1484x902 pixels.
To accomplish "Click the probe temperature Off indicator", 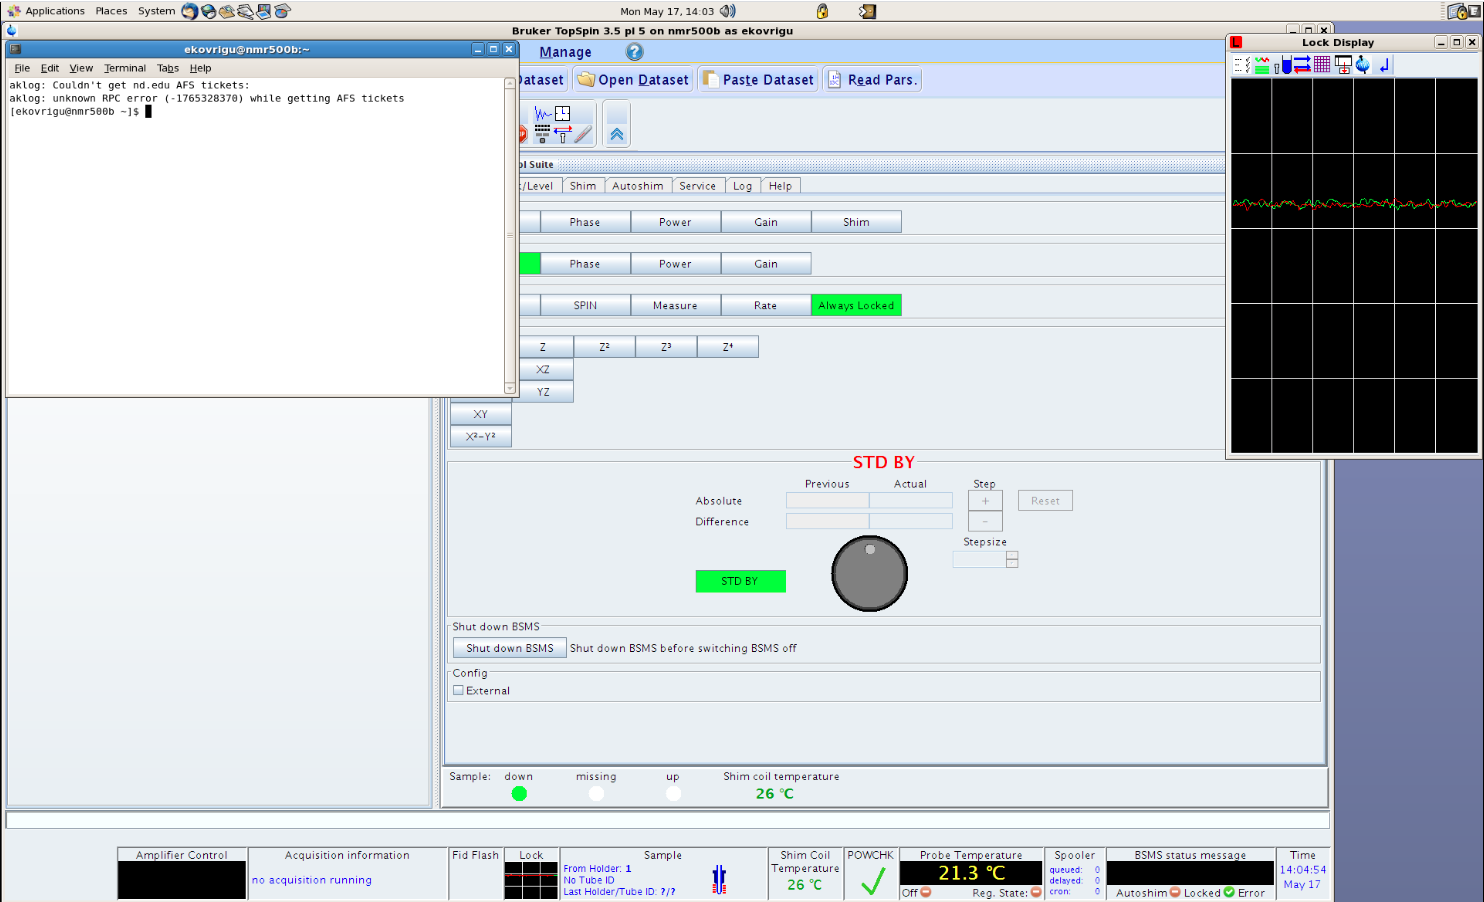I will [x=926, y=893].
